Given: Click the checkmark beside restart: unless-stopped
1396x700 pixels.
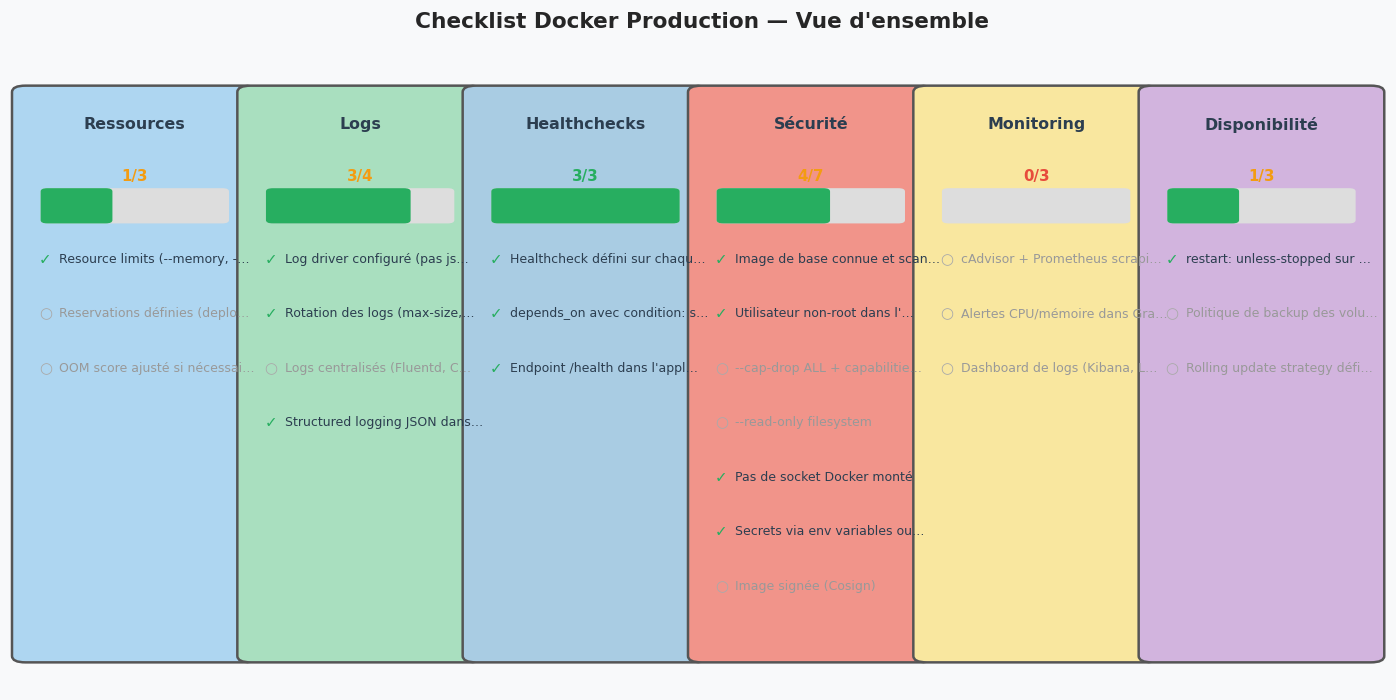Looking at the screenshot, I should coord(1172,260).
